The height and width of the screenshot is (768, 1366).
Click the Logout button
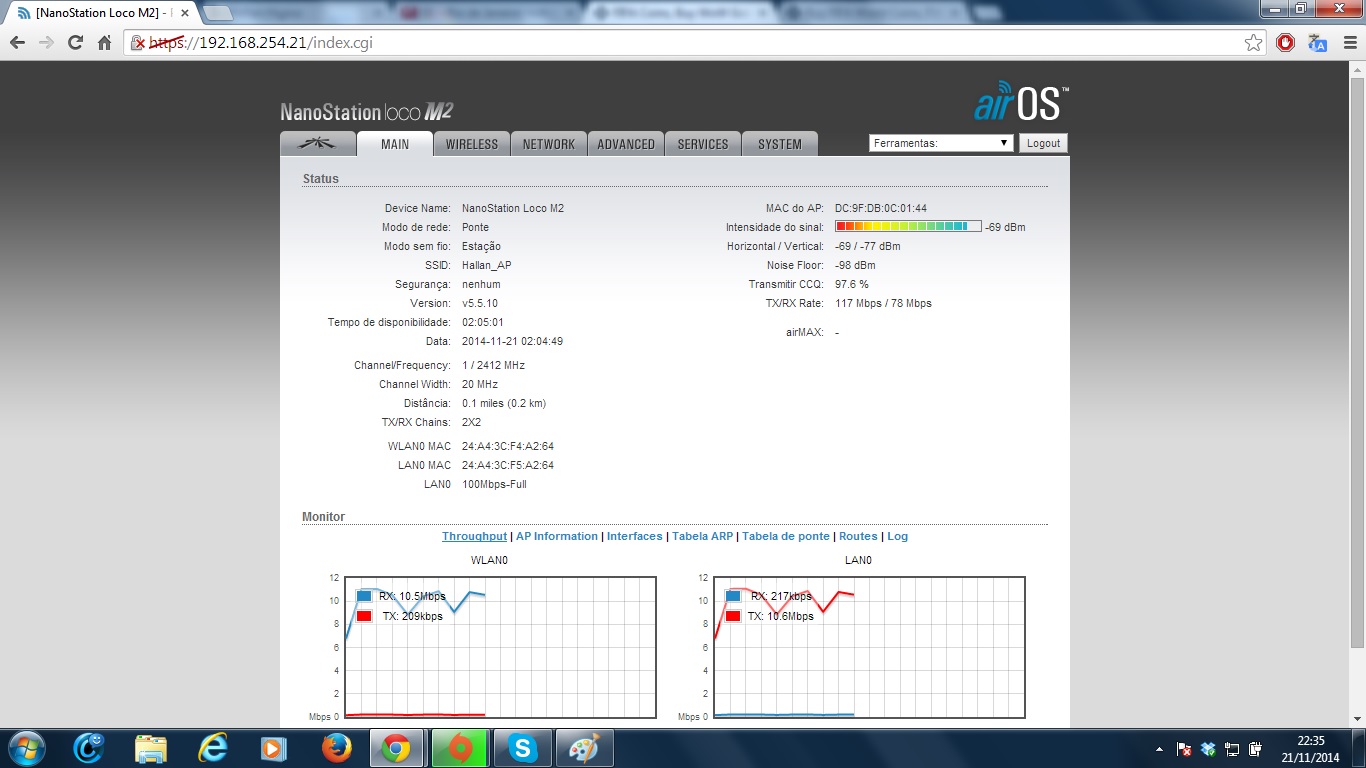tap(1043, 143)
